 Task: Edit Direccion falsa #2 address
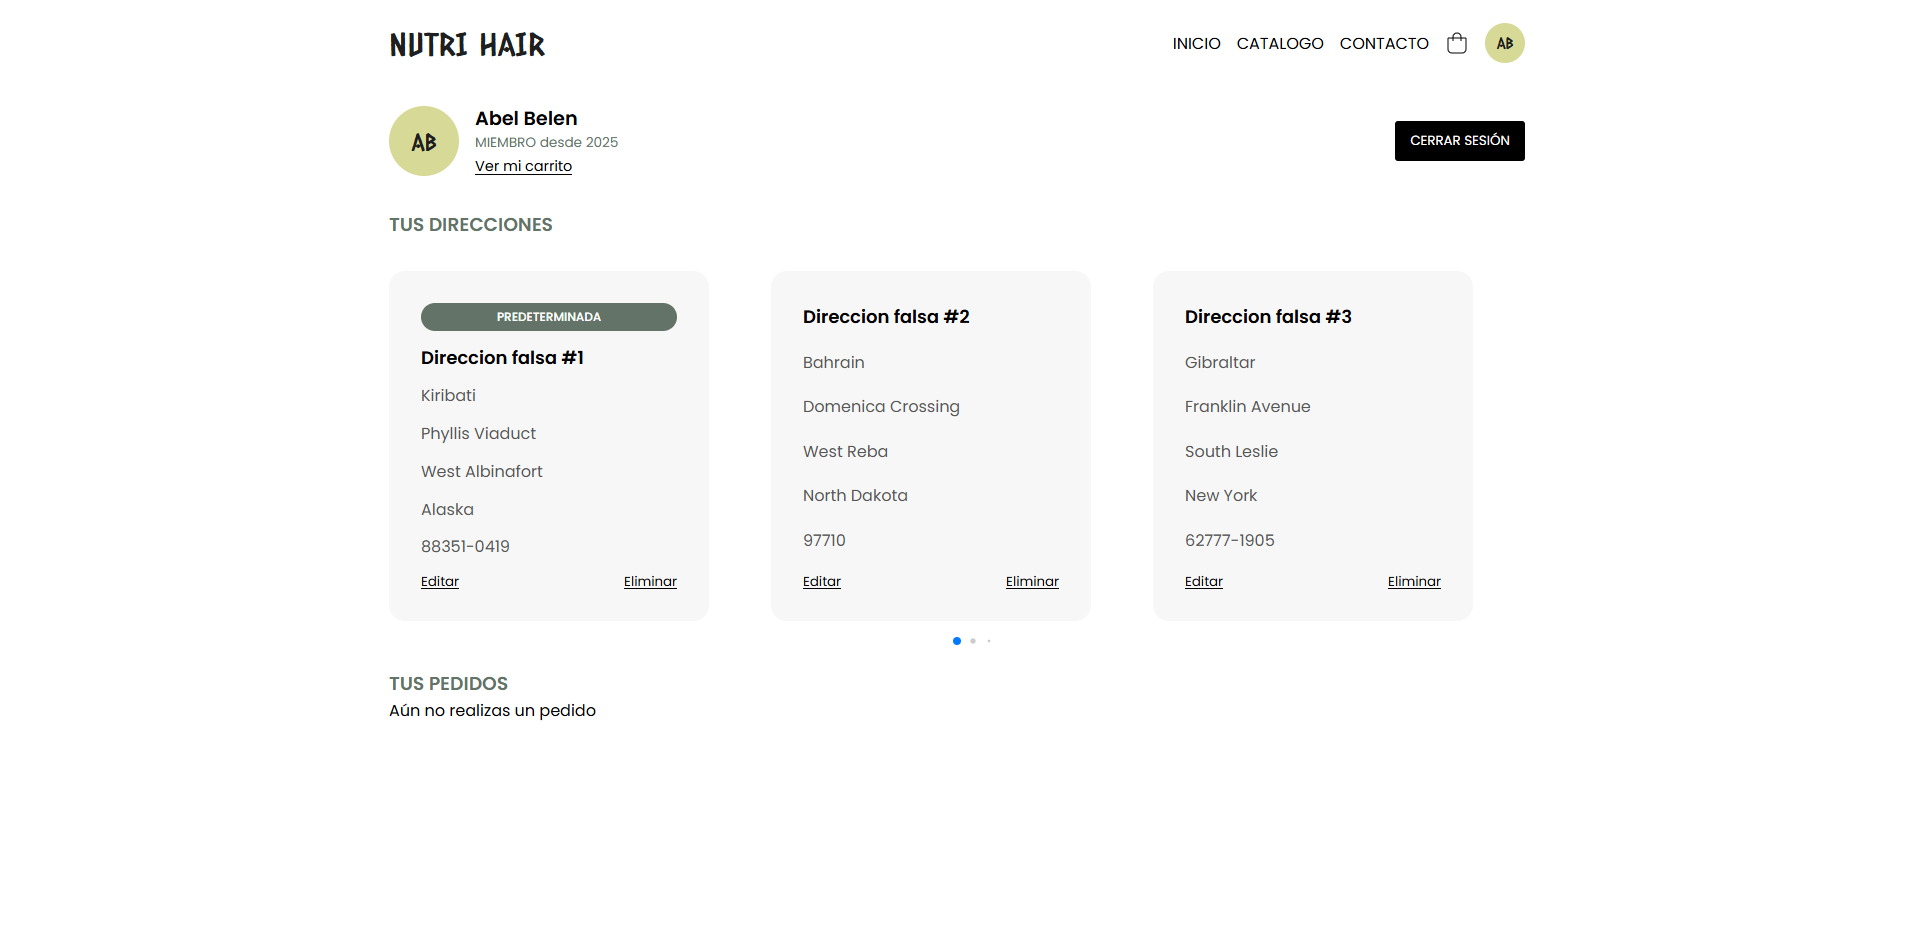(x=821, y=582)
